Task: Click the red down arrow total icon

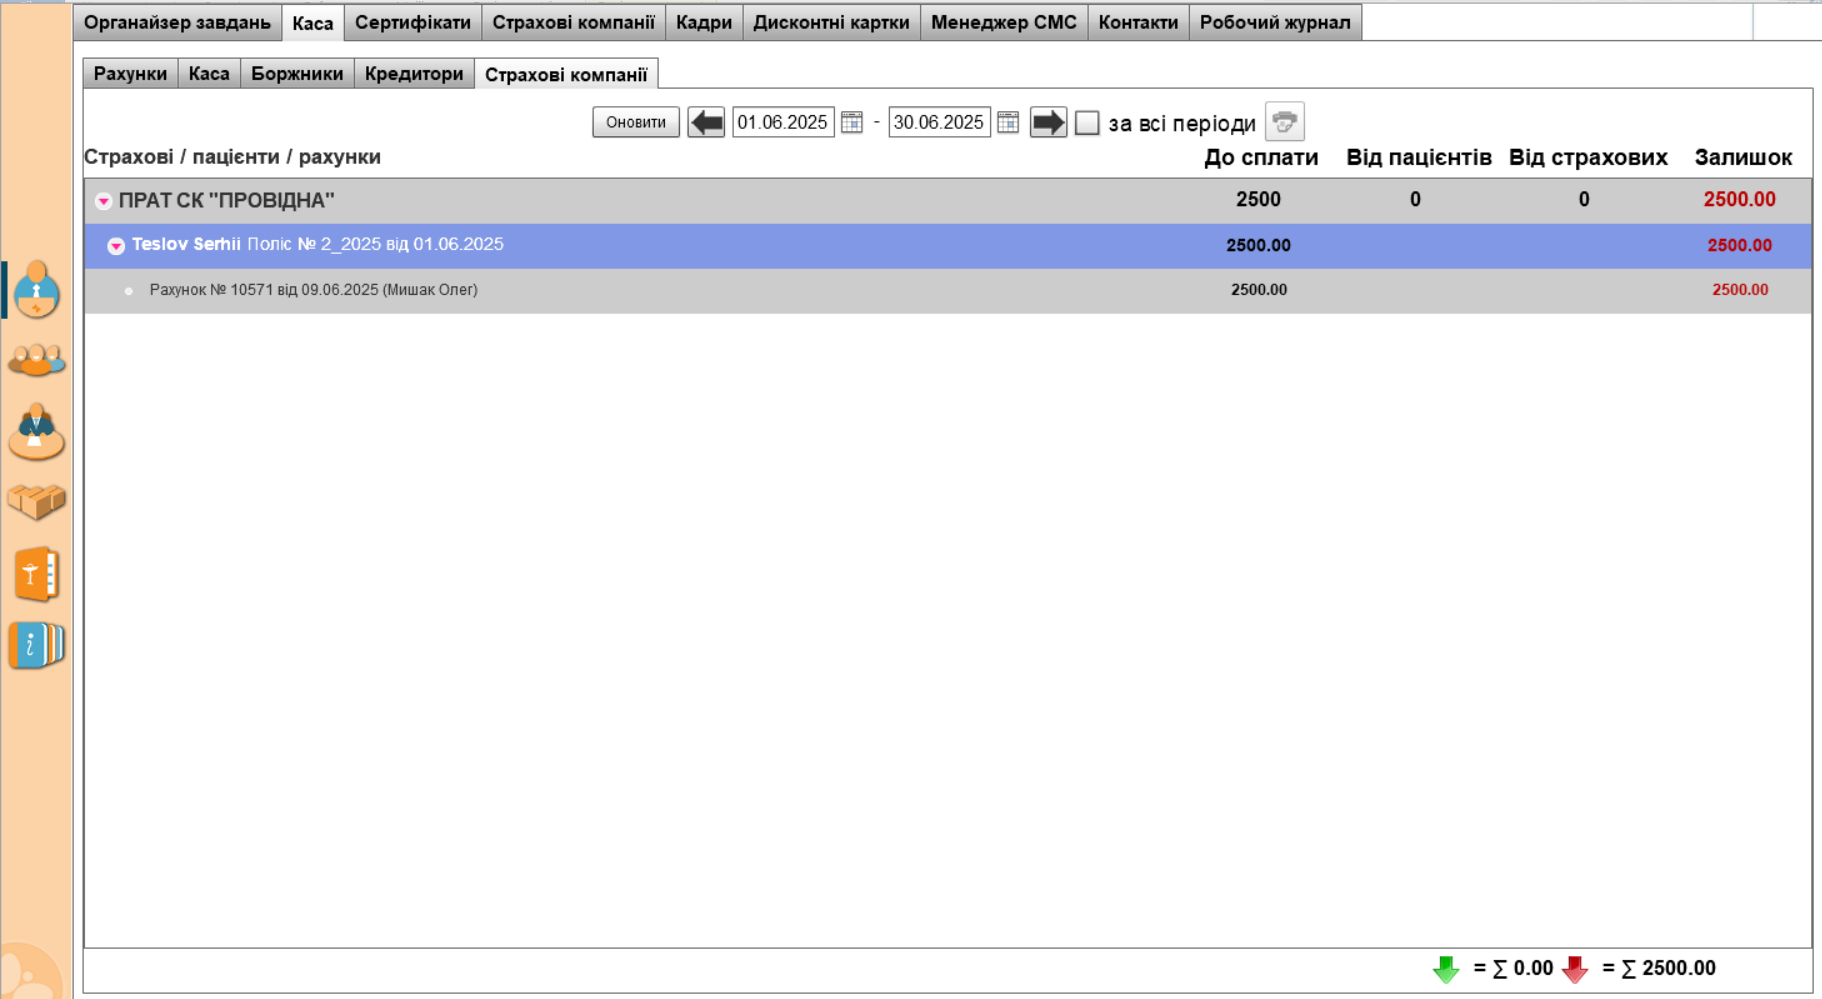Action: tap(1575, 969)
